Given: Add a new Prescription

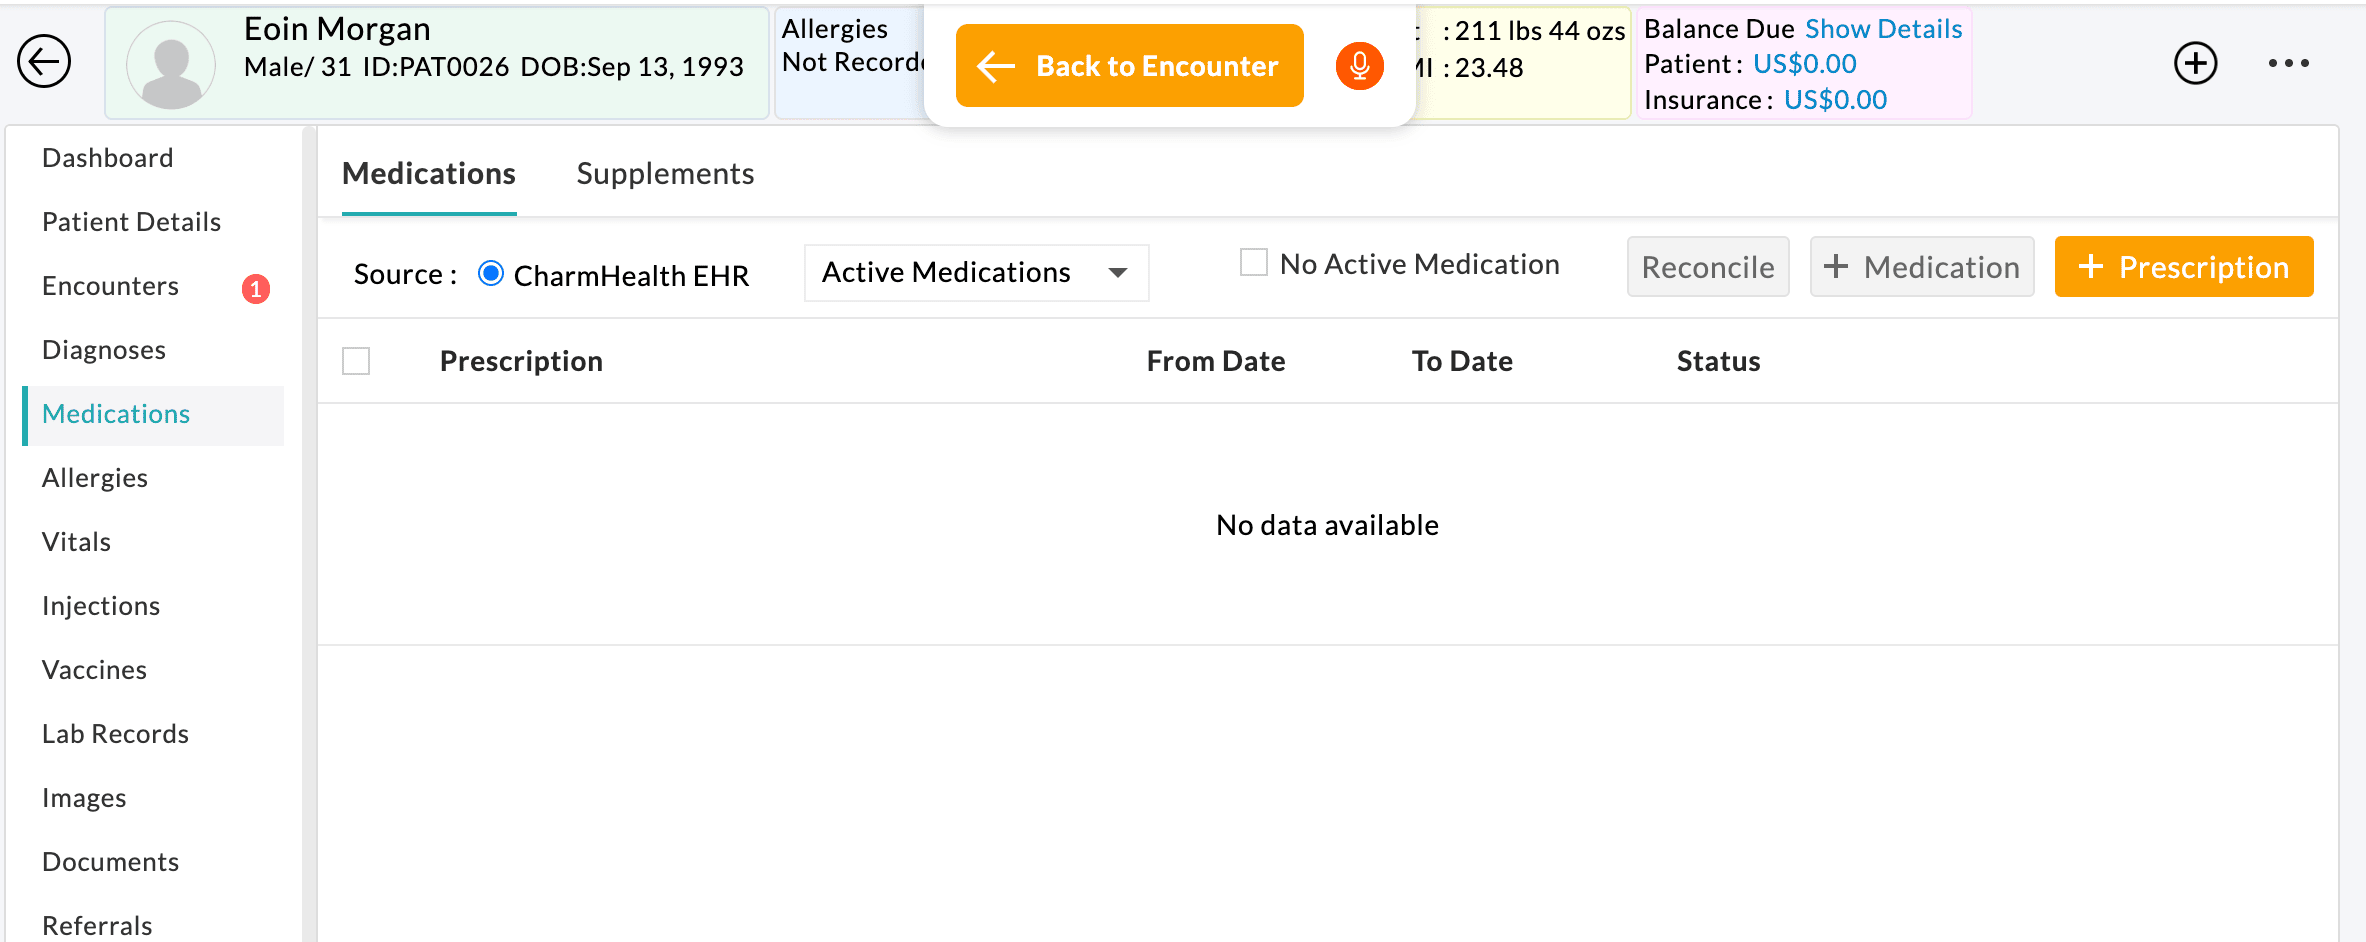Looking at the screenshot, I should coord(2183,267).
